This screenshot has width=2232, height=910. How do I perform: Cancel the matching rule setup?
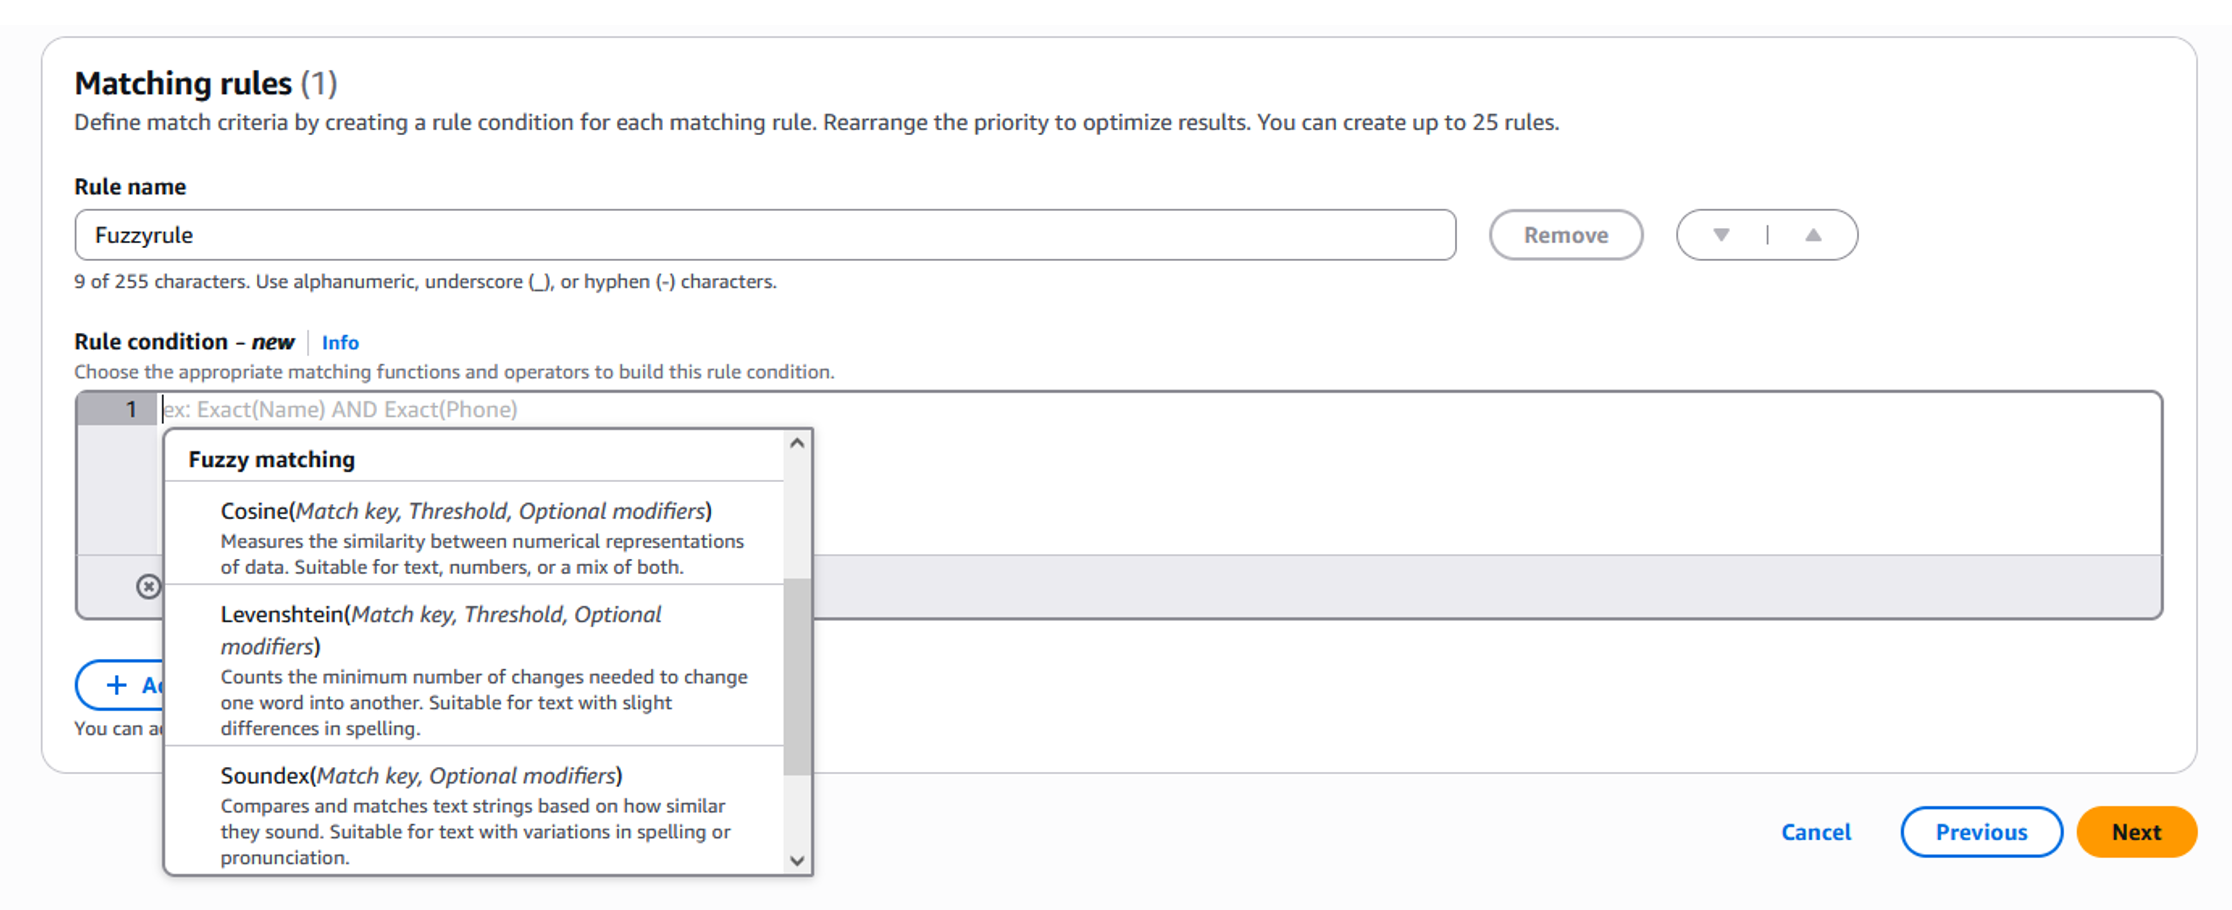pos(1815,831)
